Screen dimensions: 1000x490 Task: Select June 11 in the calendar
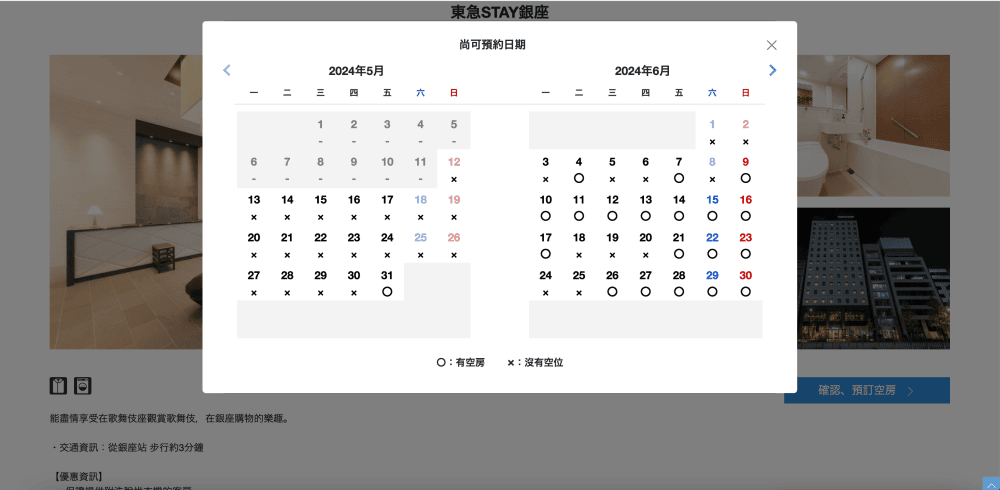coord(579,207)
